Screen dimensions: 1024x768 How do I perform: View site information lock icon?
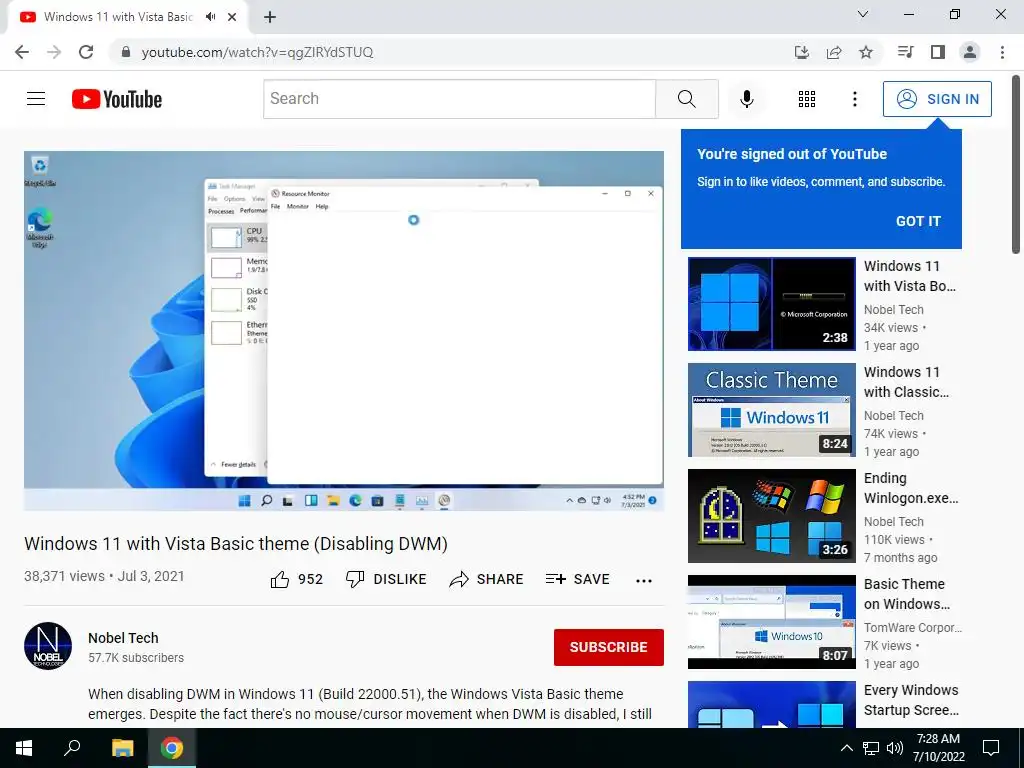tap(126, 52)
